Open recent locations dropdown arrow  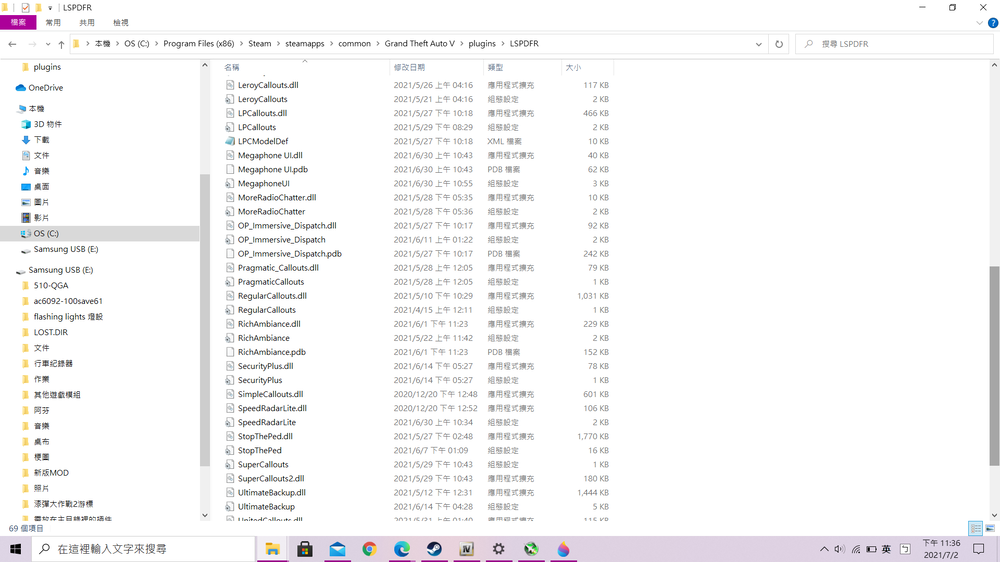click(x=48, y=44)
